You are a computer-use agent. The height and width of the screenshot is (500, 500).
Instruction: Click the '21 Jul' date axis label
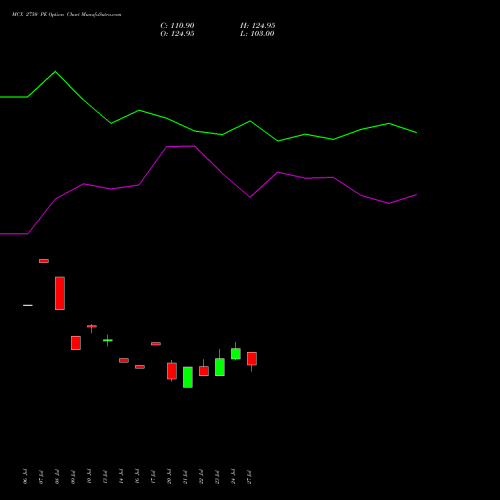(x=185, y=477)
